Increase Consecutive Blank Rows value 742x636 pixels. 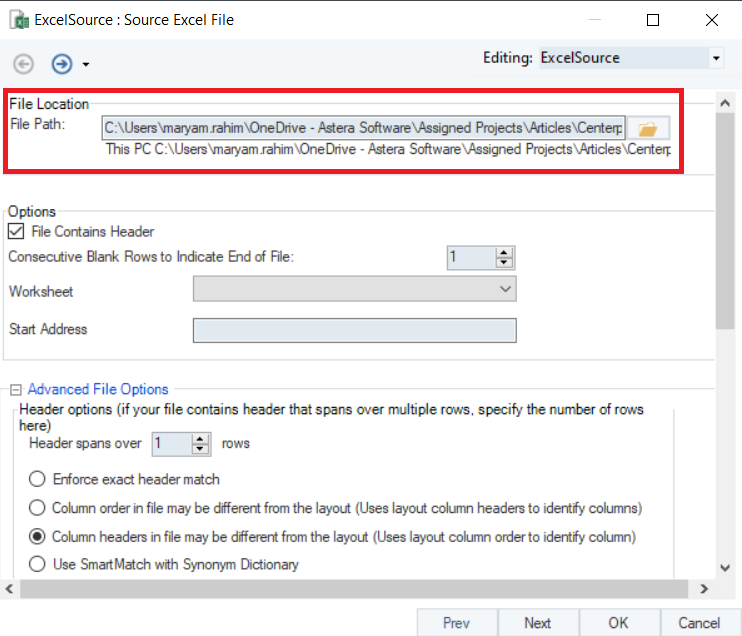(505, 252)
